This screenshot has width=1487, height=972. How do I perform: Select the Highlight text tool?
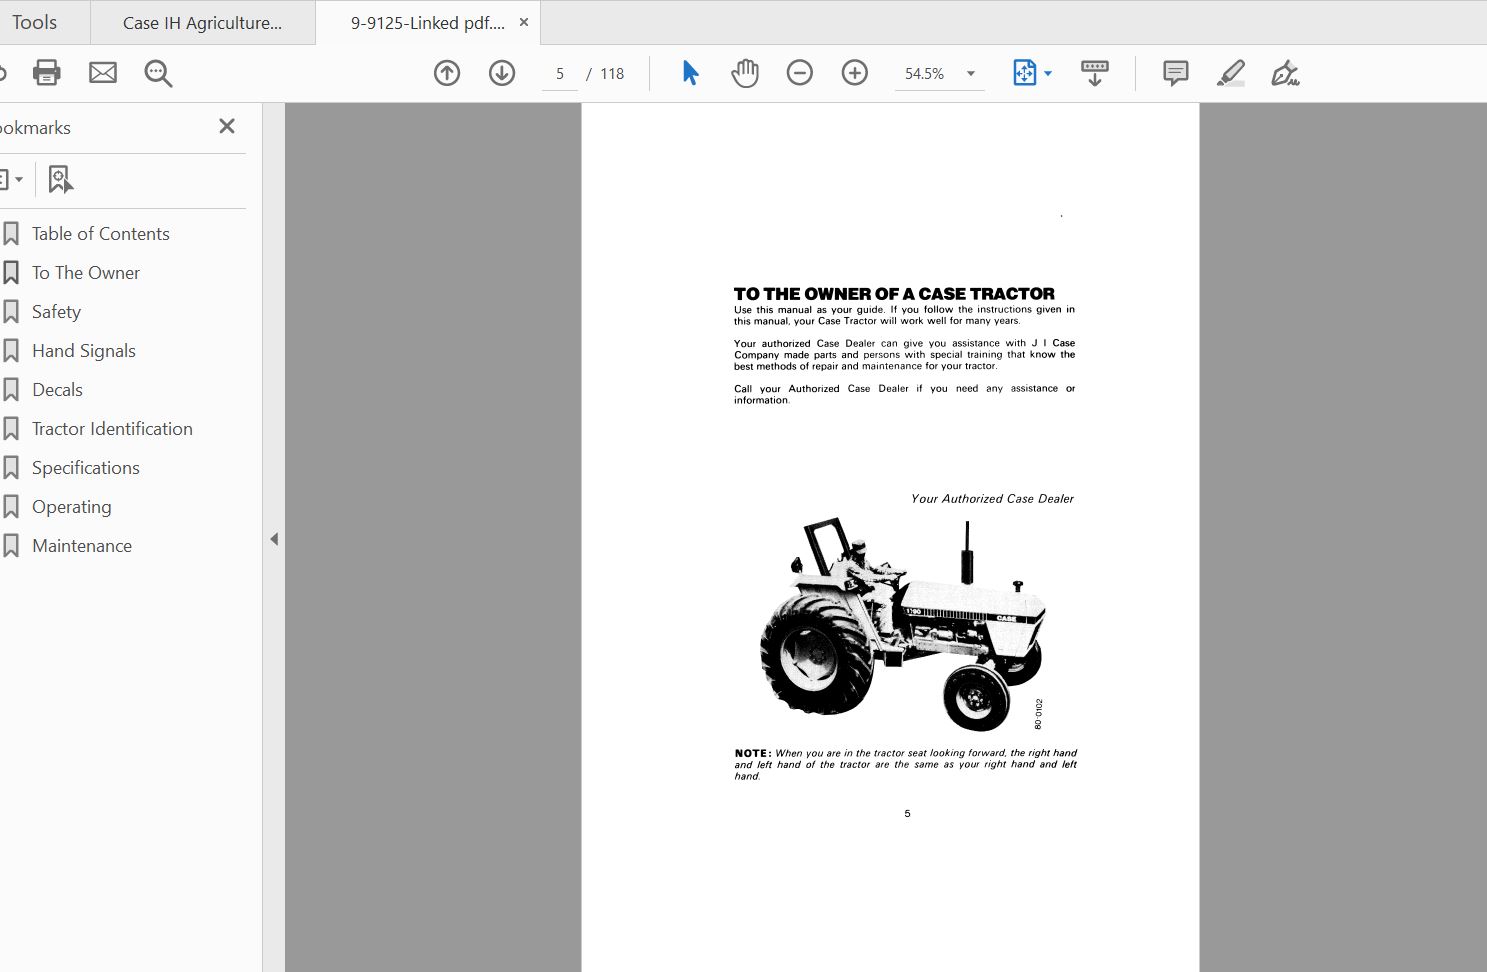click(x=1231, y=72)
